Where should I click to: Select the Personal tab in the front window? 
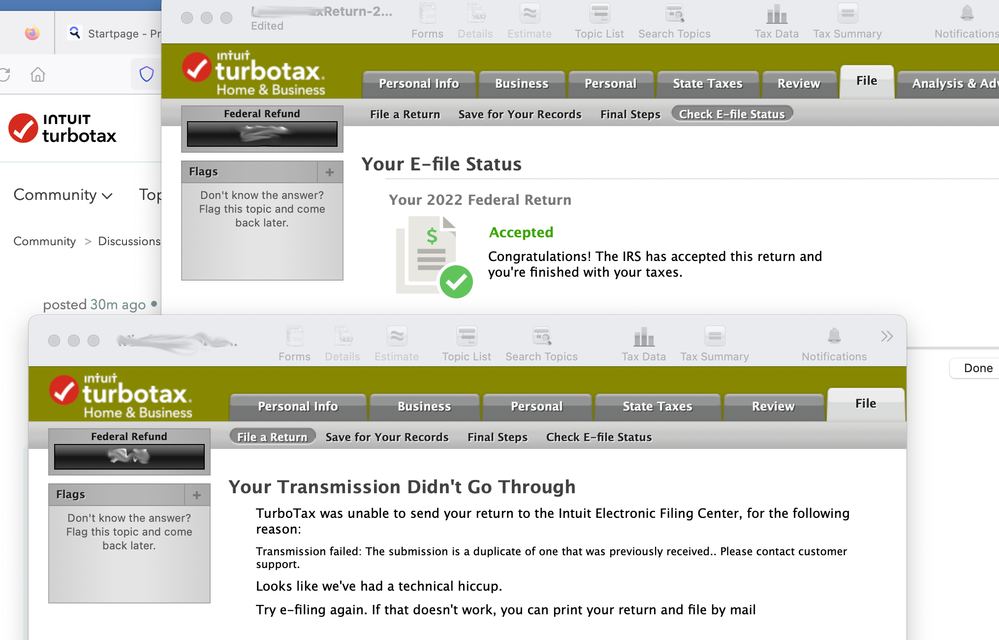537,406
